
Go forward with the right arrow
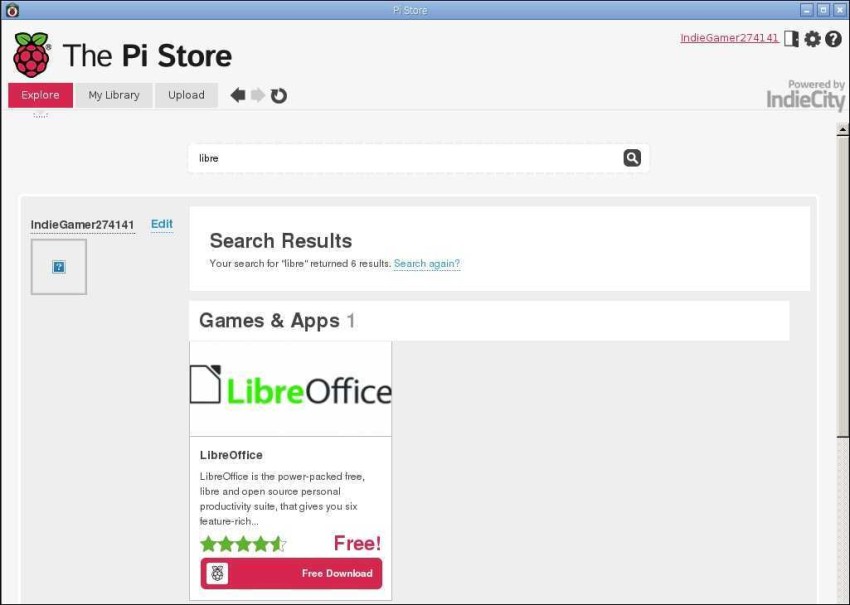click(x=257, y=95)
